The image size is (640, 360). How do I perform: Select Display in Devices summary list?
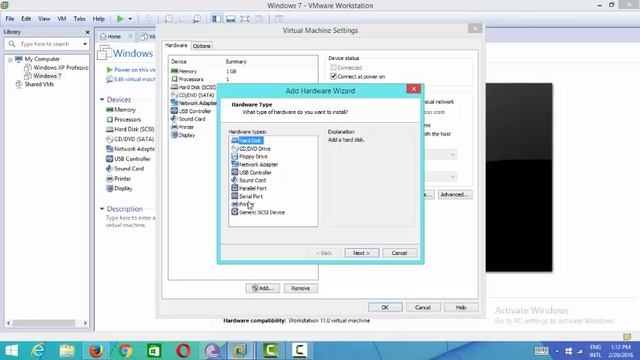[119, 189]
